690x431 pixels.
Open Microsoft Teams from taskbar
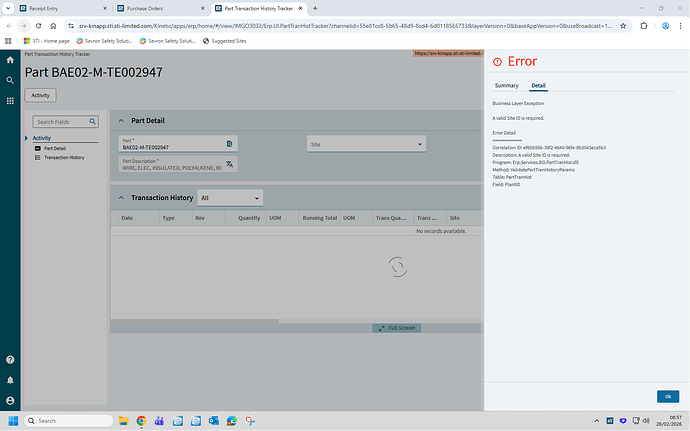click(159, 421)
